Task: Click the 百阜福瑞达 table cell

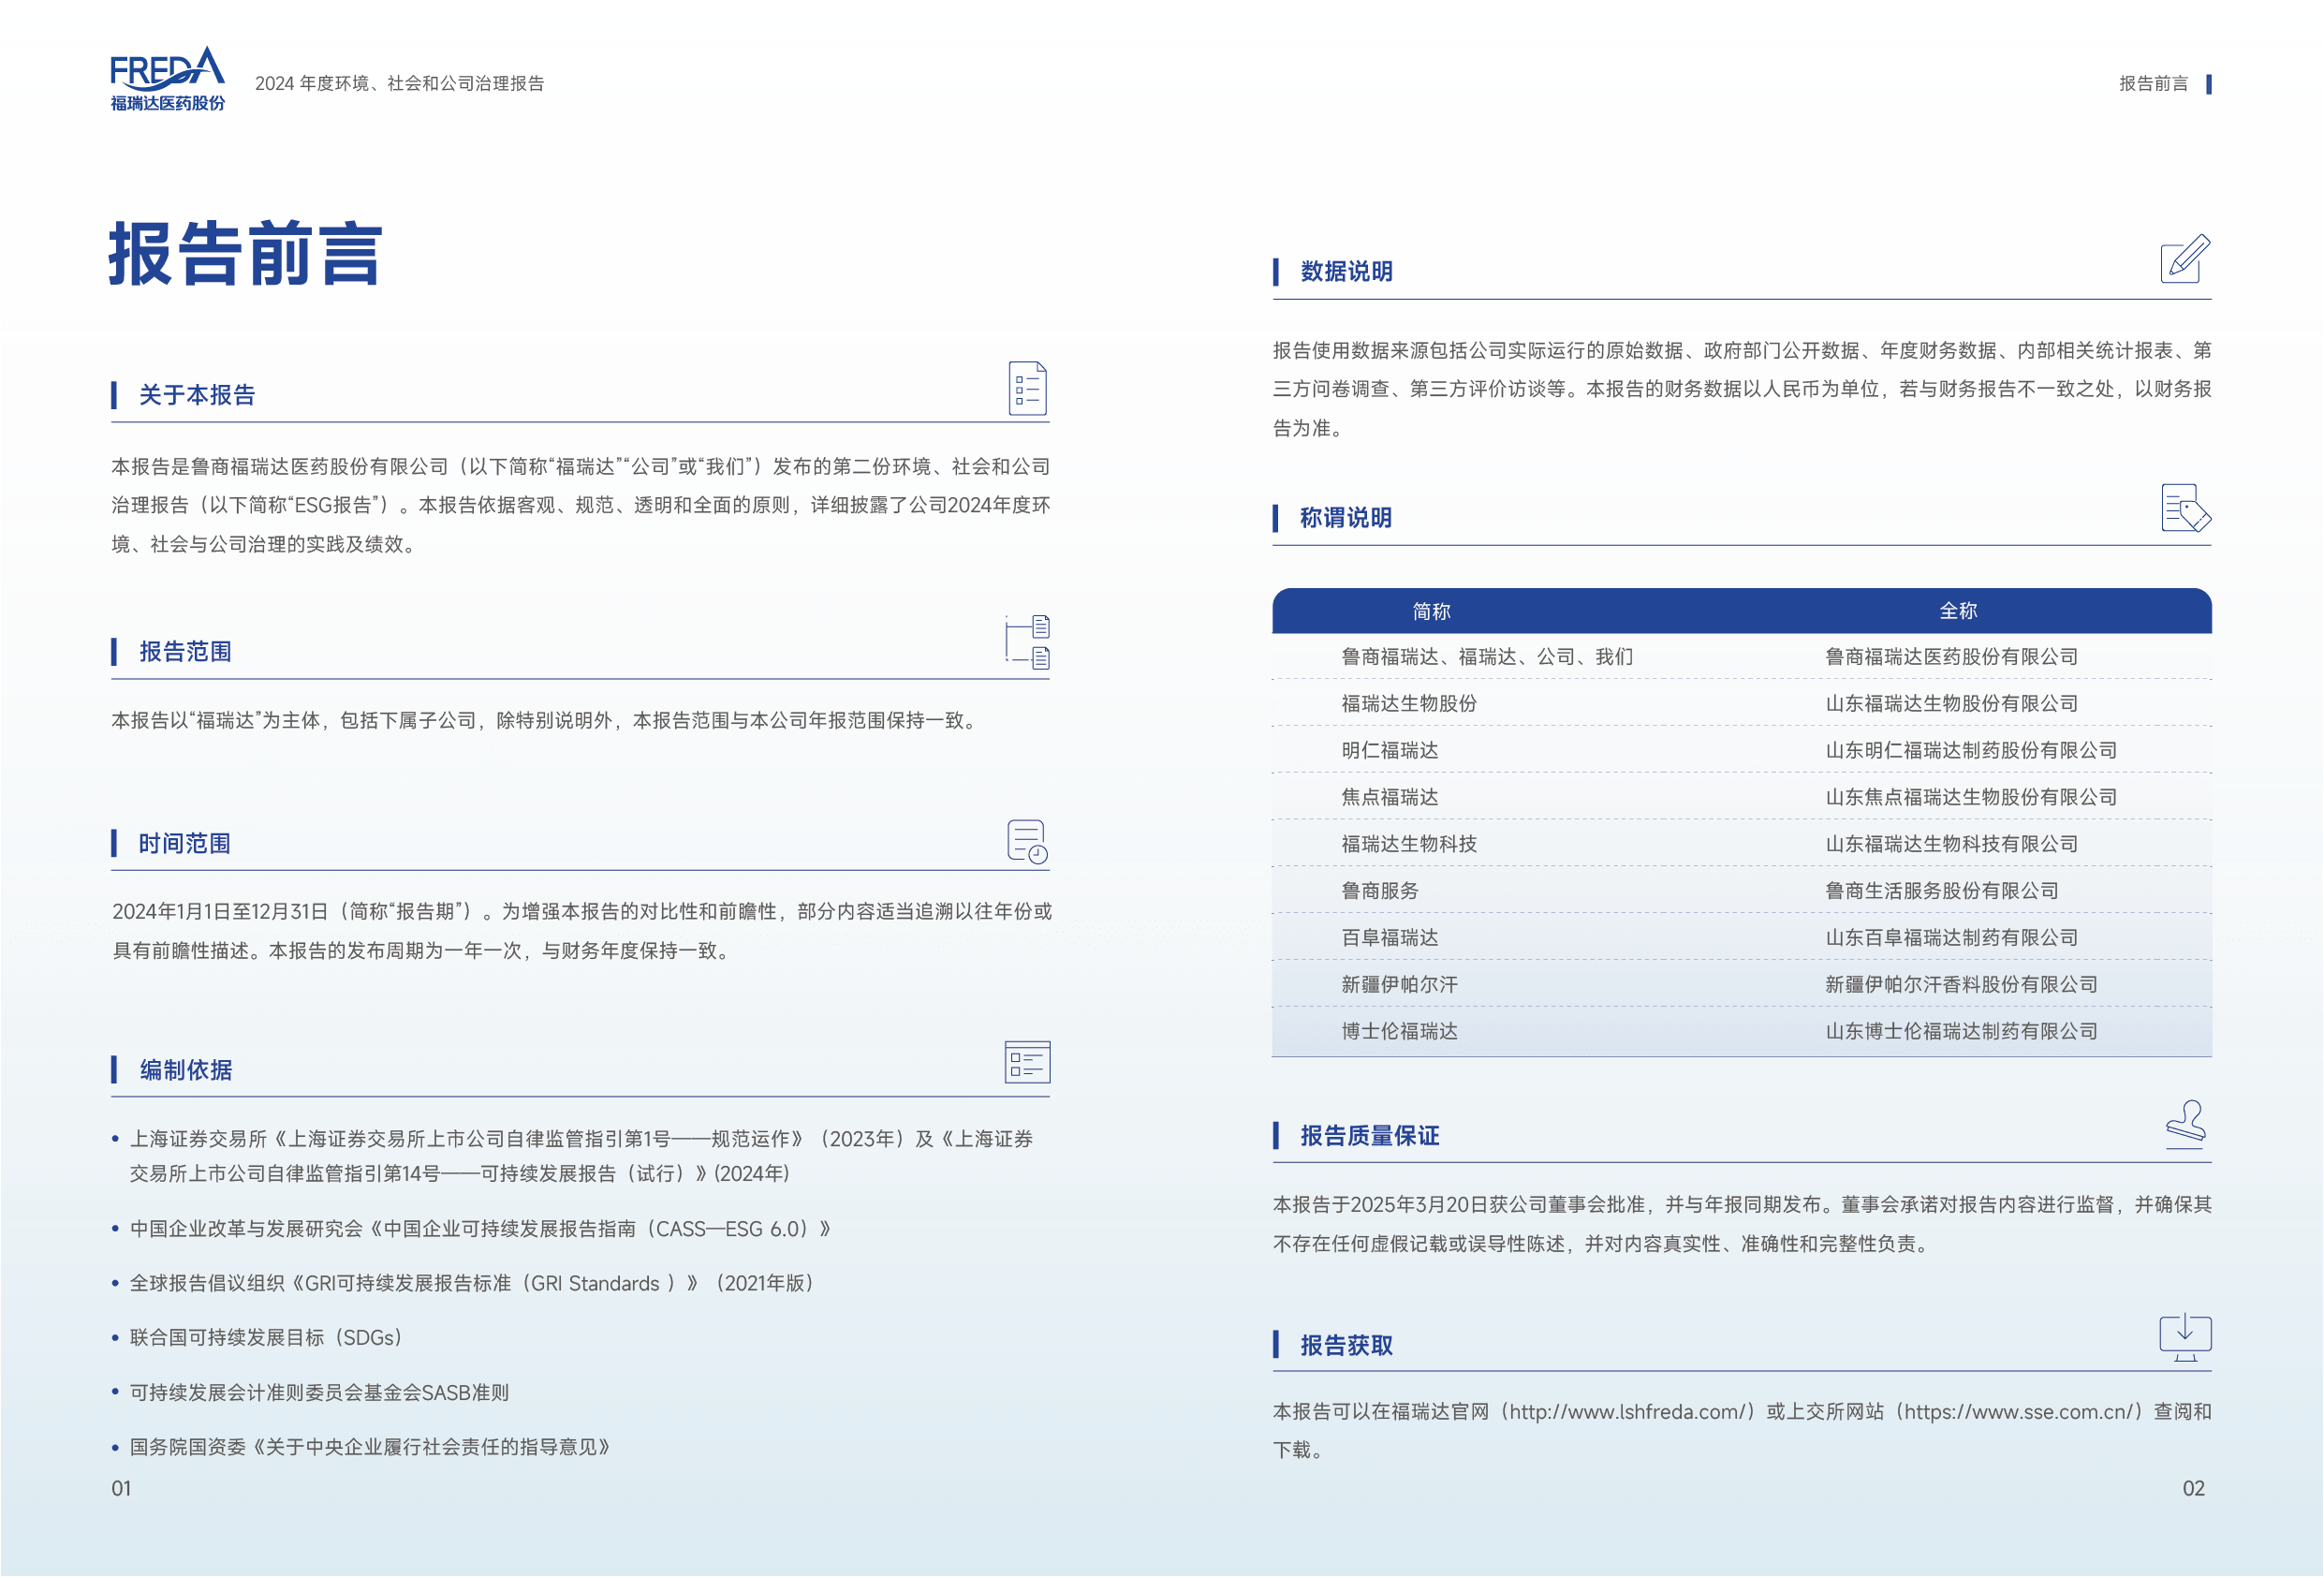Action: (1389, 938)
